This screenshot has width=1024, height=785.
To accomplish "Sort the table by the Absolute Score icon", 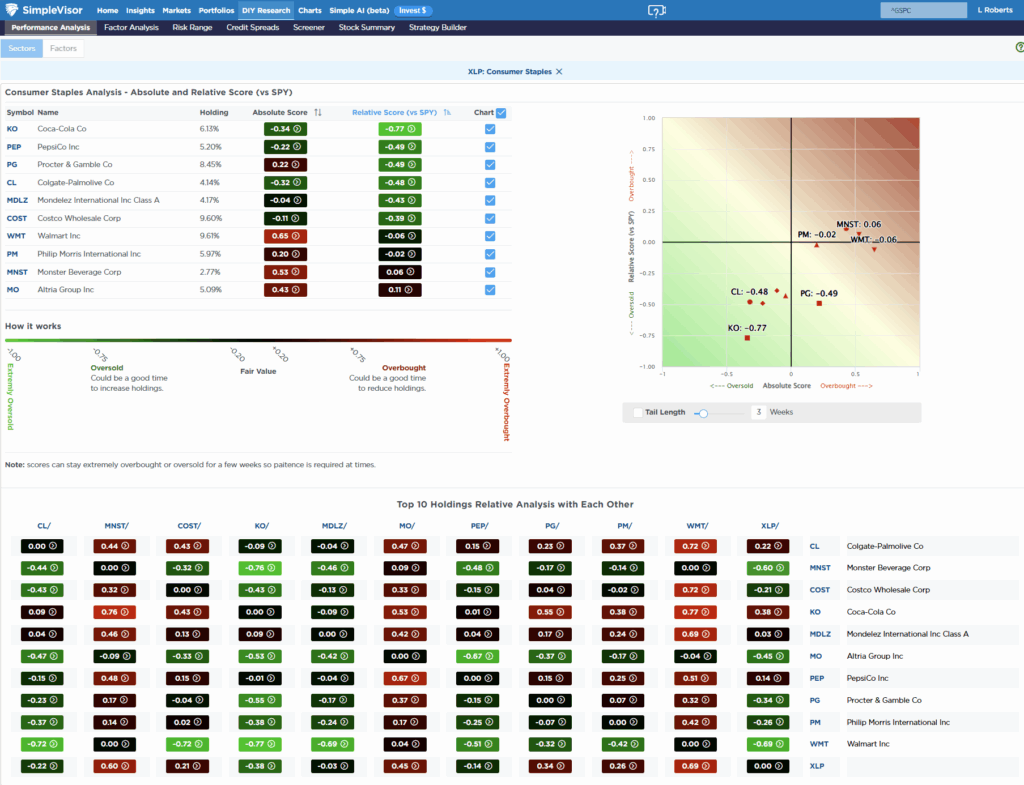I will [317, 112].
